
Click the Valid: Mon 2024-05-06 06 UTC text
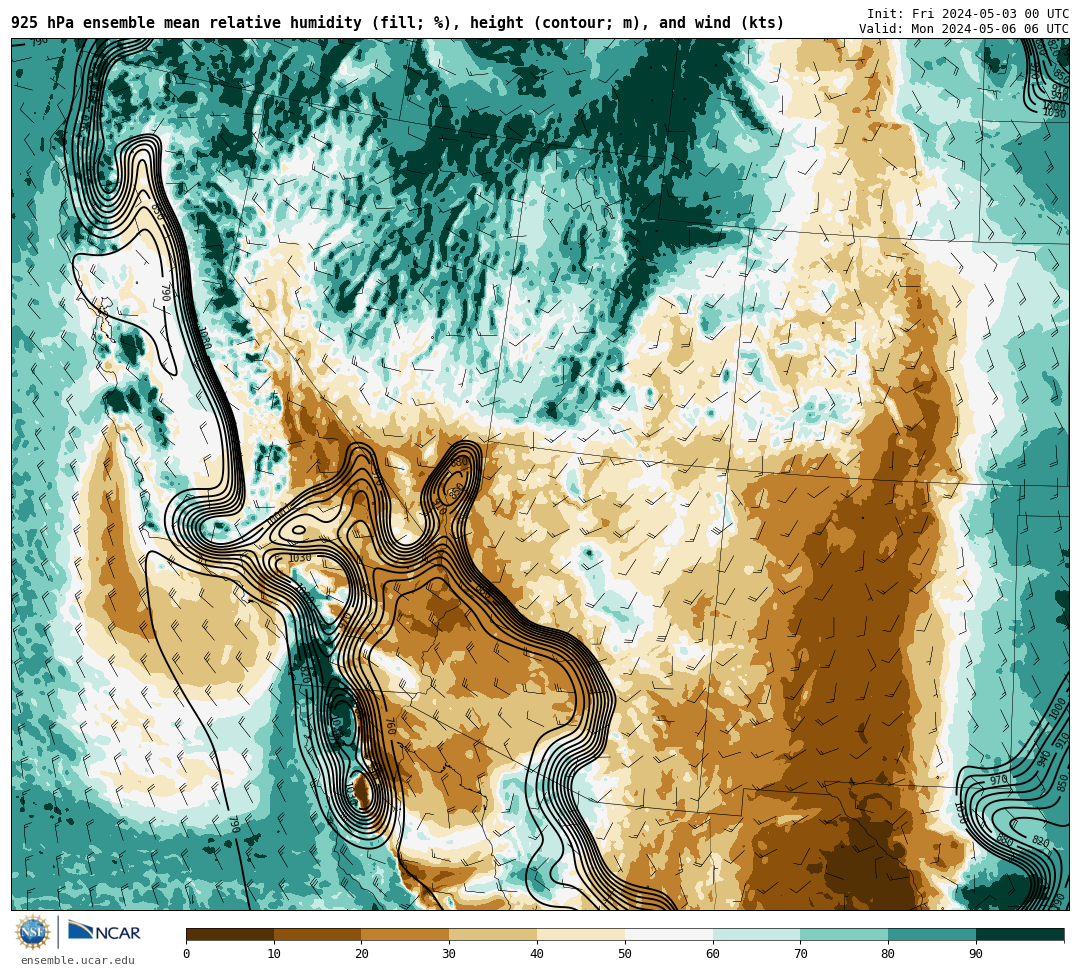pyautogui.click(x=964, y=28)
